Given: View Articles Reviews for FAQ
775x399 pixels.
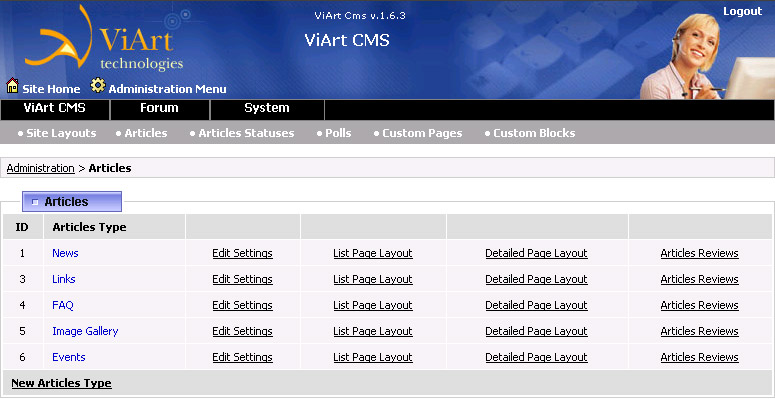Looking at the screenshot, I should tap(699, 305).
